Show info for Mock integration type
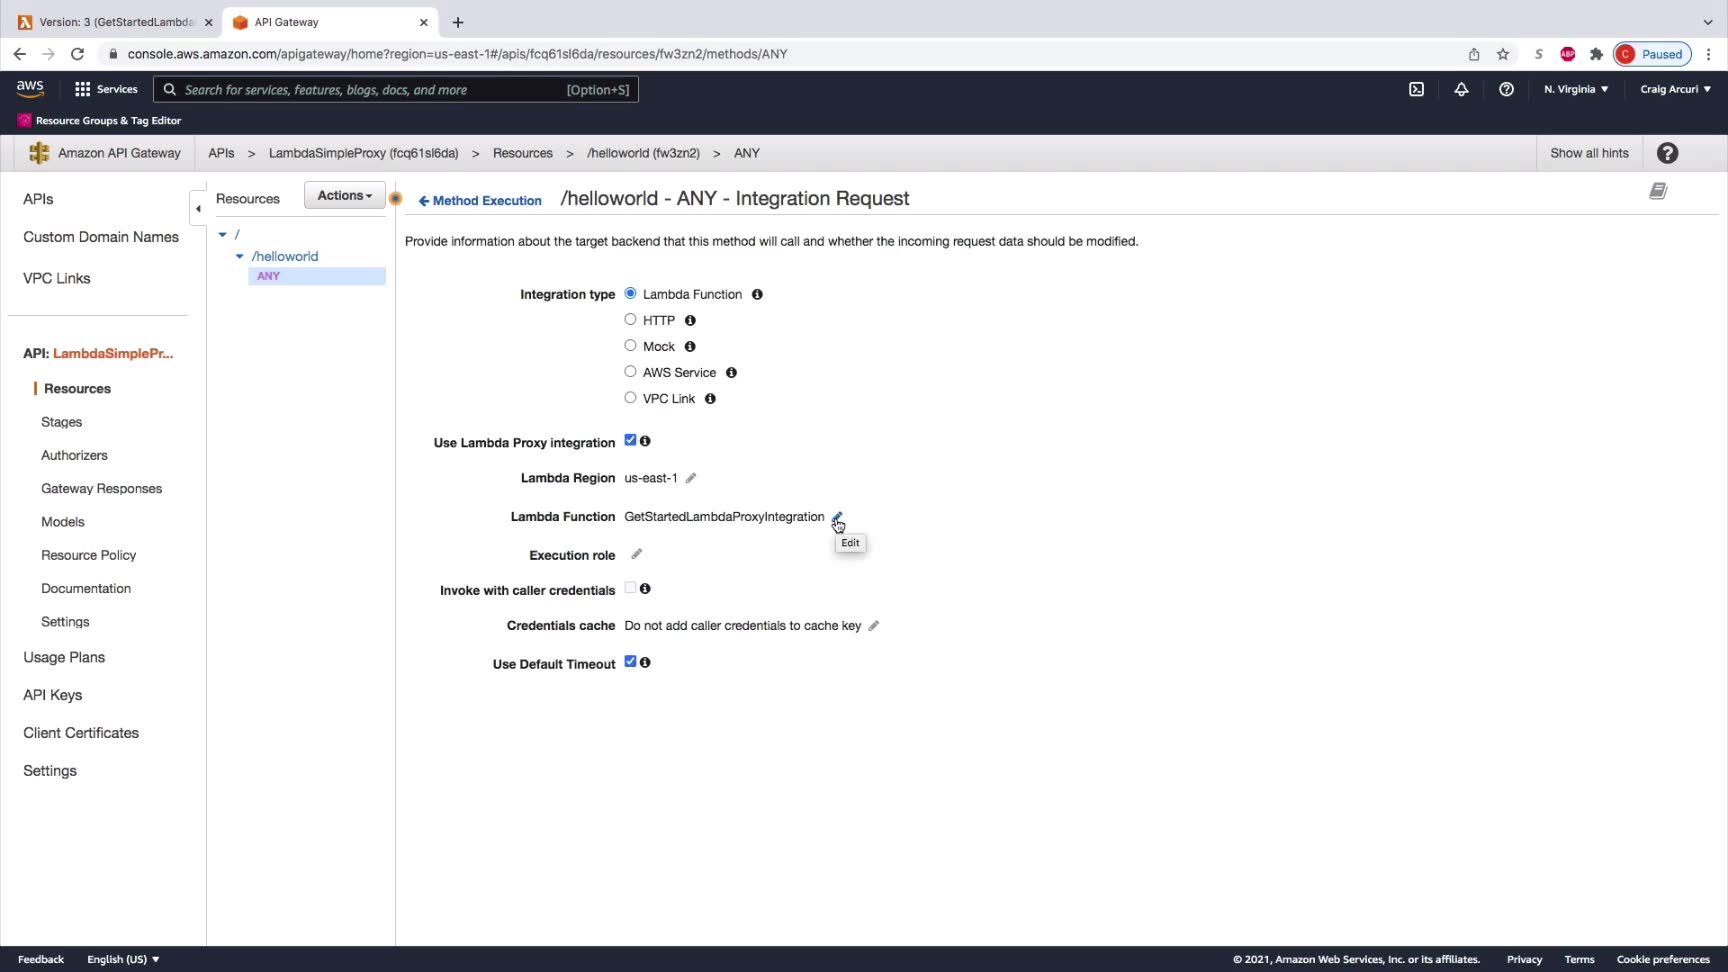Image resolution: width=1728 pixels, height=972 pixels. [x=690, y=346]
